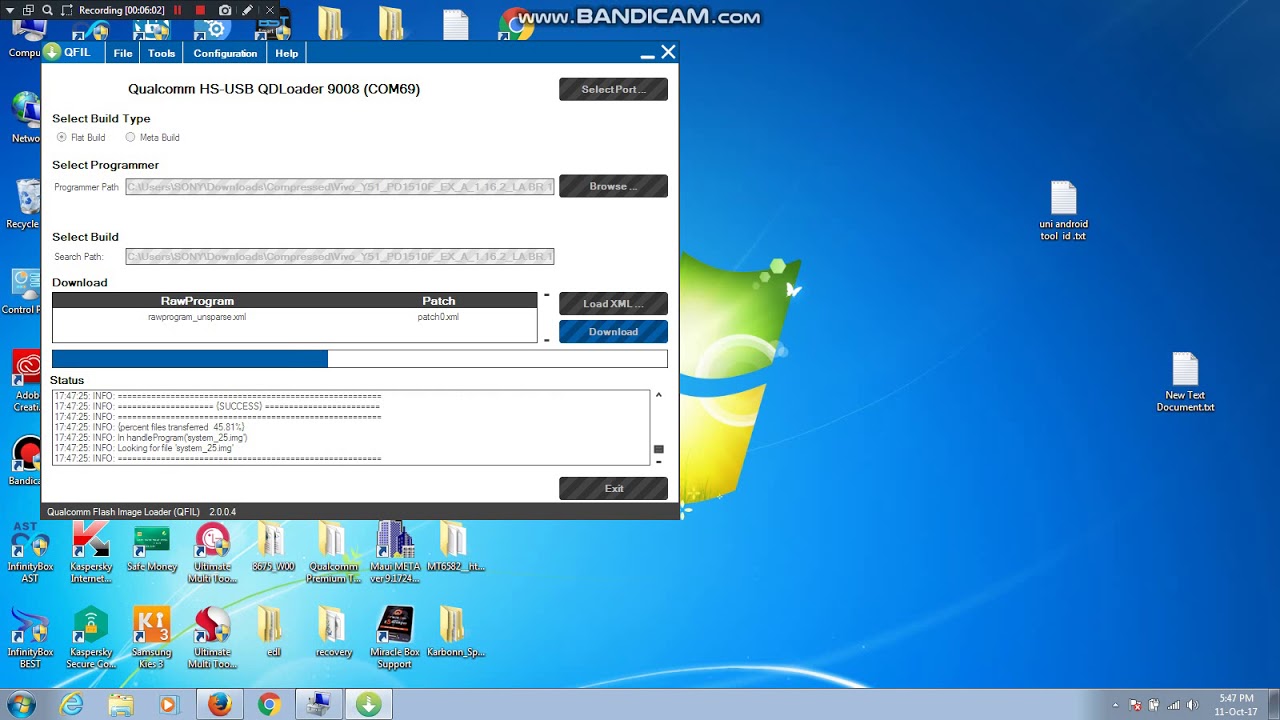This screenshot has height=720, width=1280.
Task: Open Qualcomm Premium Tool folder
Action: tap(333, 553)
